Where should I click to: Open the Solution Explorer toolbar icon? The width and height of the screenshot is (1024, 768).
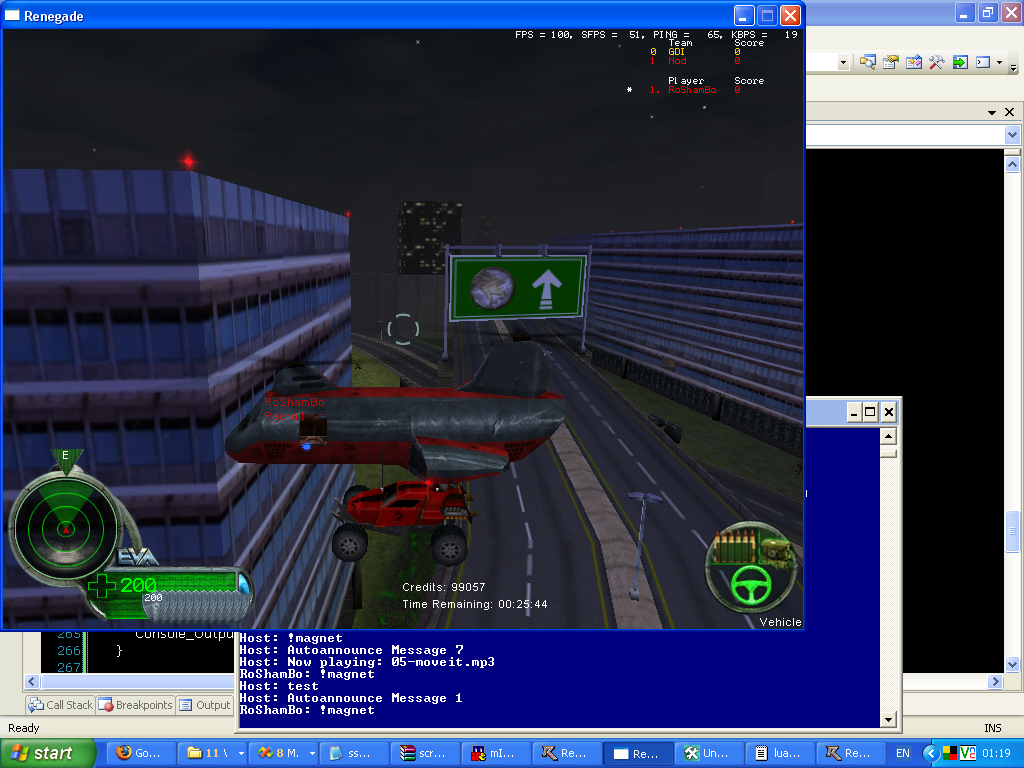coord(867,62)
